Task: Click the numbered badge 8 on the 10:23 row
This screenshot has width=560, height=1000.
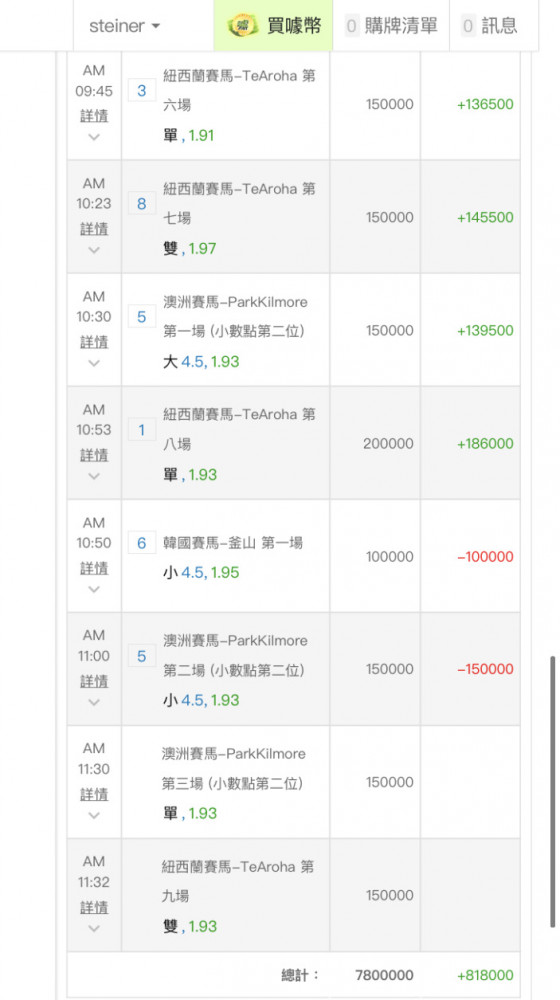Action: 142,203
